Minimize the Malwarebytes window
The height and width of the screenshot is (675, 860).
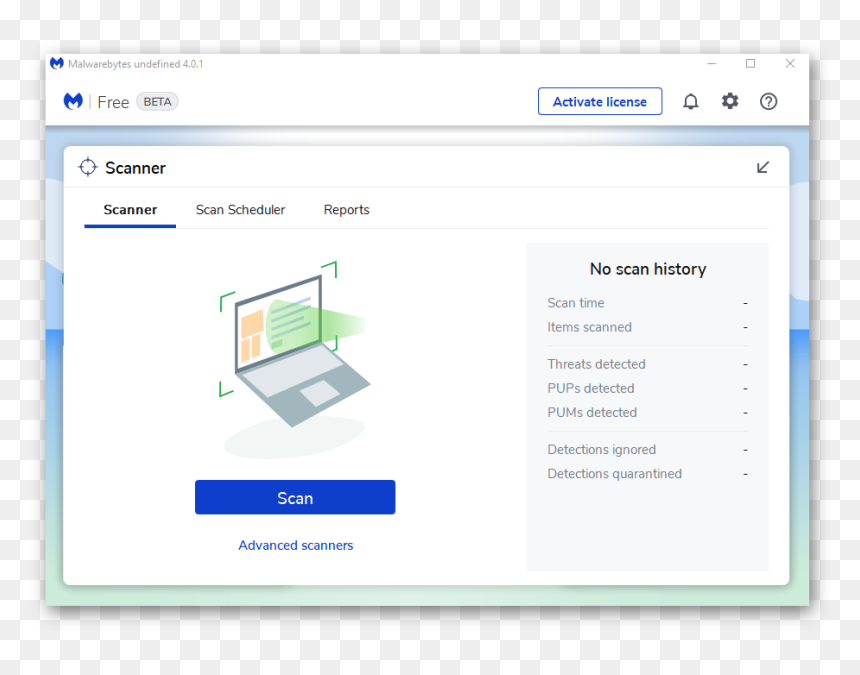pyautogui.click(x=711, y=64)
